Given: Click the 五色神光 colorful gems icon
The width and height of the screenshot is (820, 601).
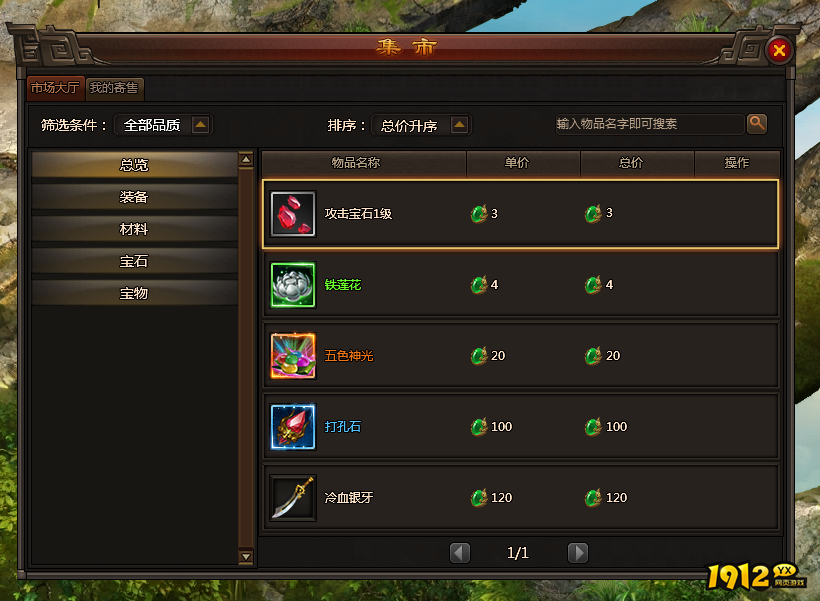Looking at the screenshot, I should (x=293, y=356).
